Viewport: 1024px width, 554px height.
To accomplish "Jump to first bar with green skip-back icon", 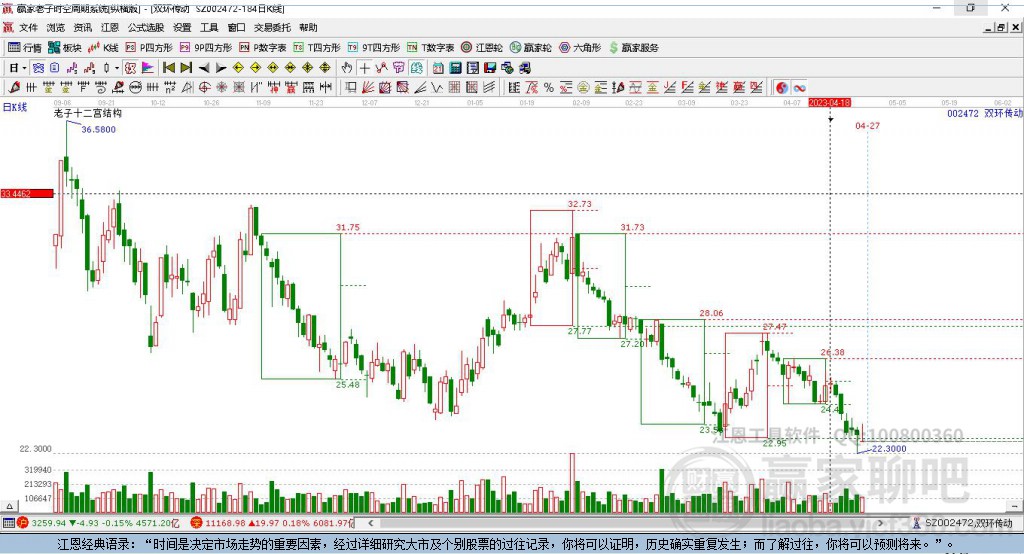I will (168, 68).
